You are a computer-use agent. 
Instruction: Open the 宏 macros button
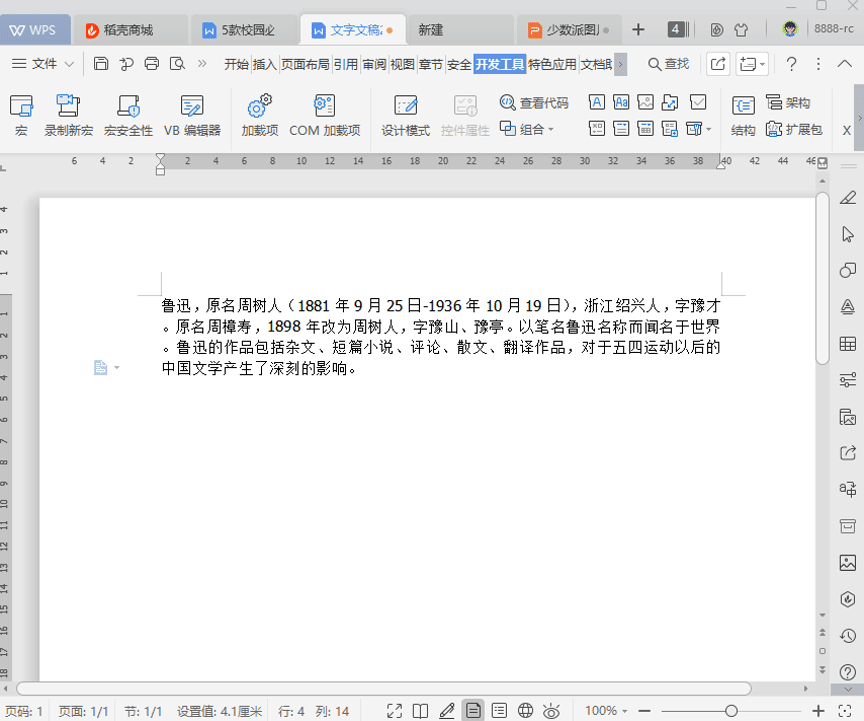click(x=21, y=115)
